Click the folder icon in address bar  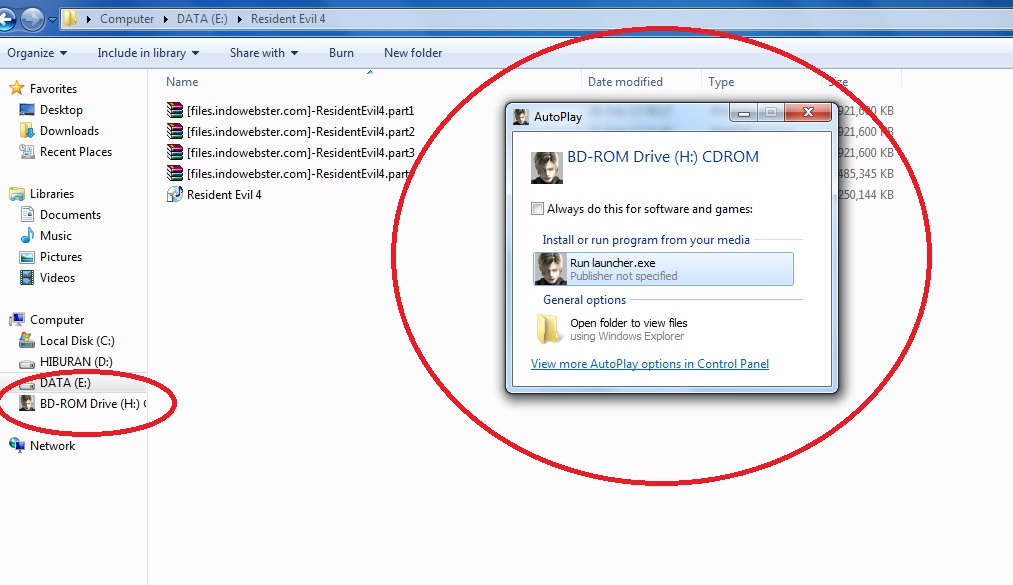(x=70, y=19)
